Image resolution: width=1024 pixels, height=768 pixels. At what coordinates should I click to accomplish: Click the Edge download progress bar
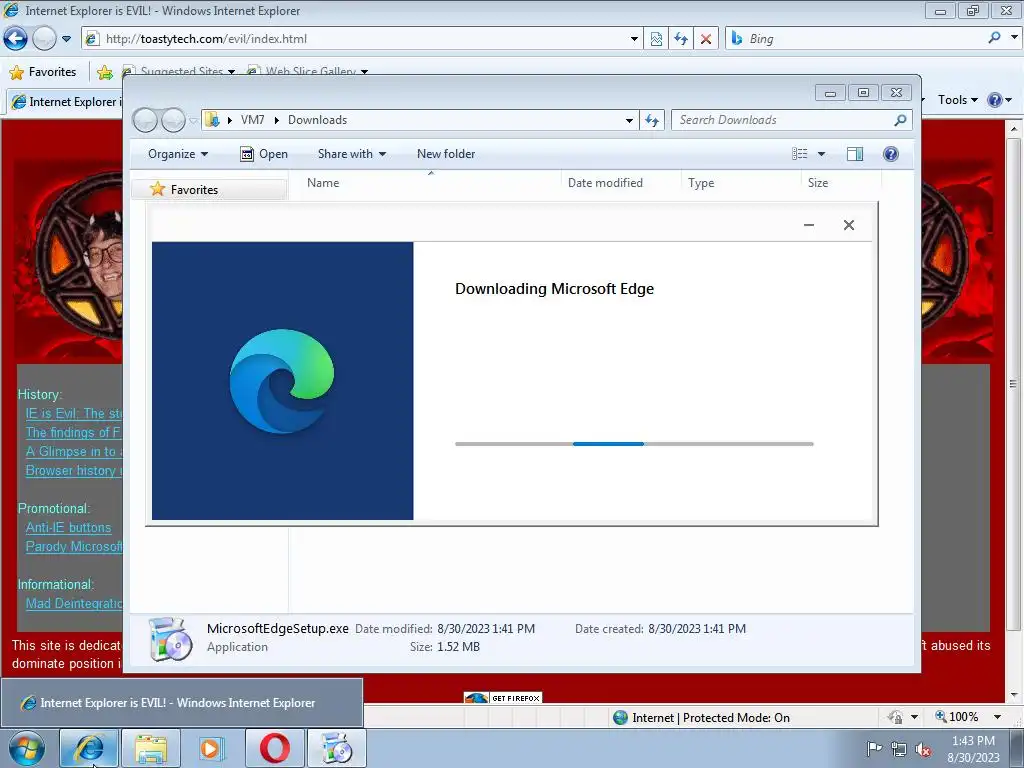point(634,444)
